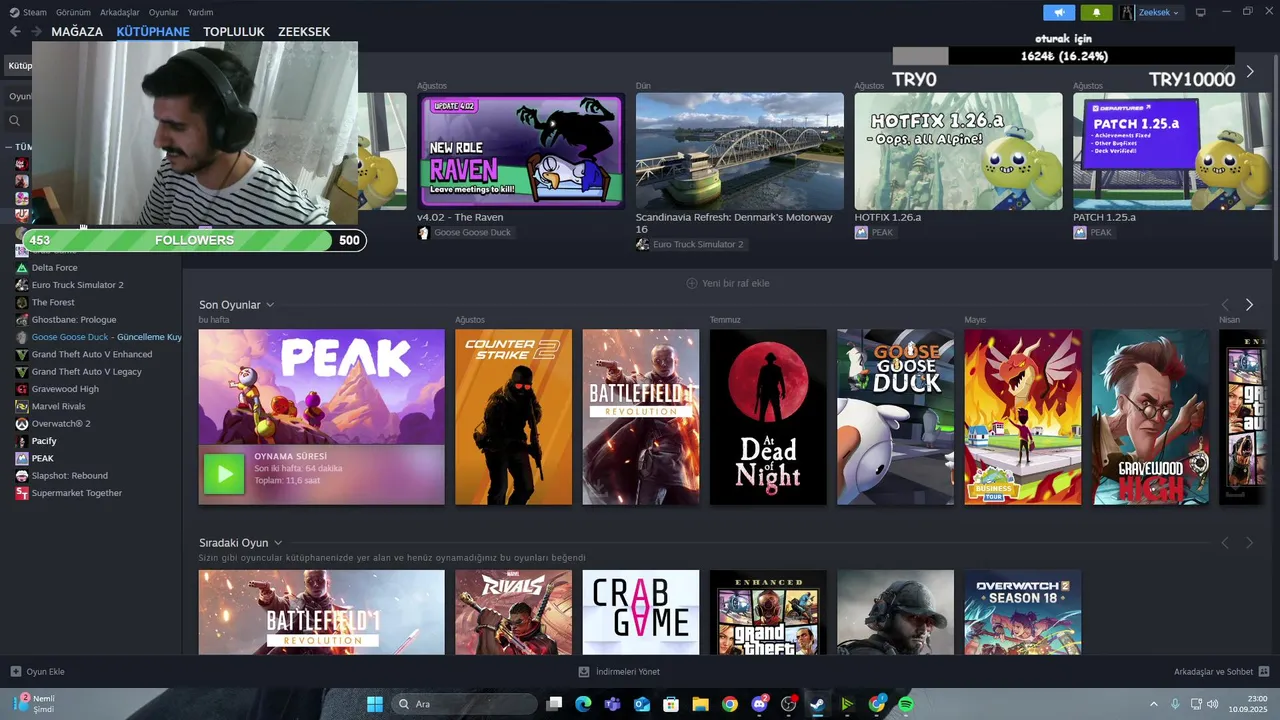
Task: Switch to the TOPLULUK tab
Action: 234,32
